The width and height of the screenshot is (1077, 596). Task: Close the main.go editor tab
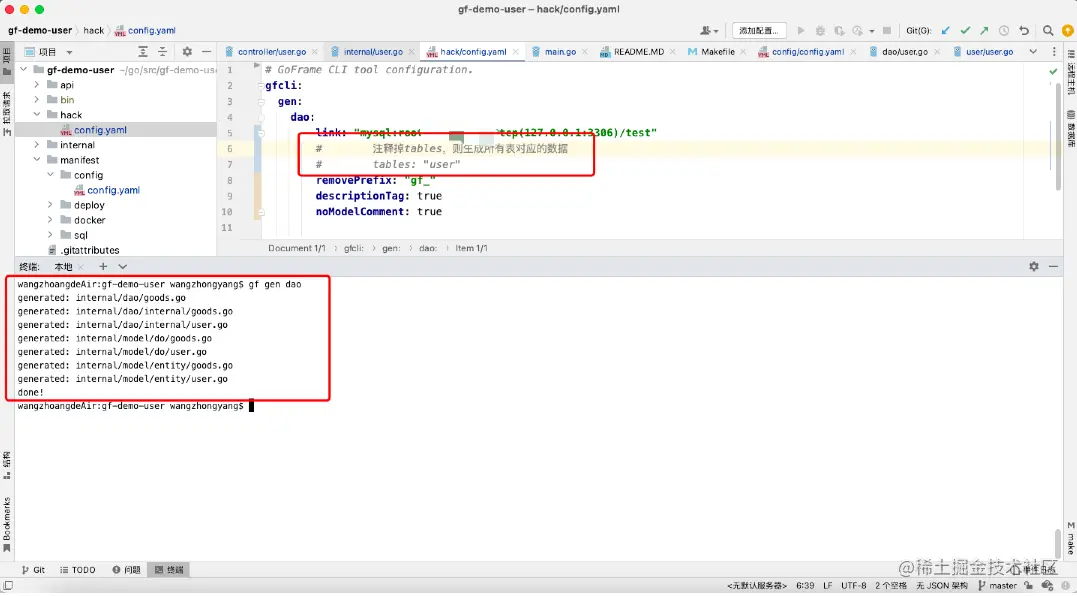click(x=585, y=51)
